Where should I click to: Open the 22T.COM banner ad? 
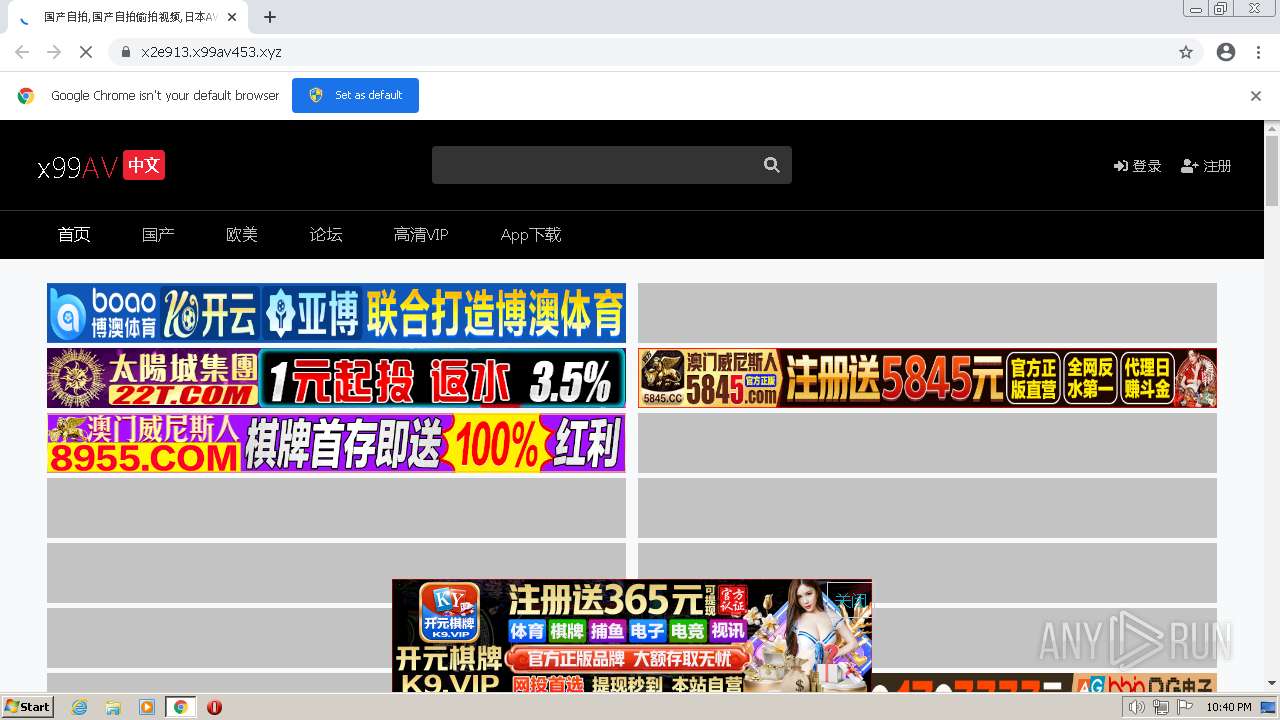tap(336, 378)
